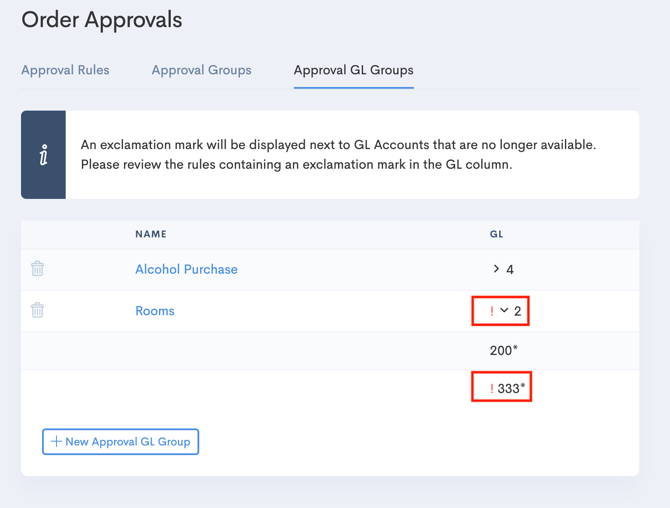Viewport: 670px width, 508px height.
Task: Click the GL column header
Action: coord(496,234)
